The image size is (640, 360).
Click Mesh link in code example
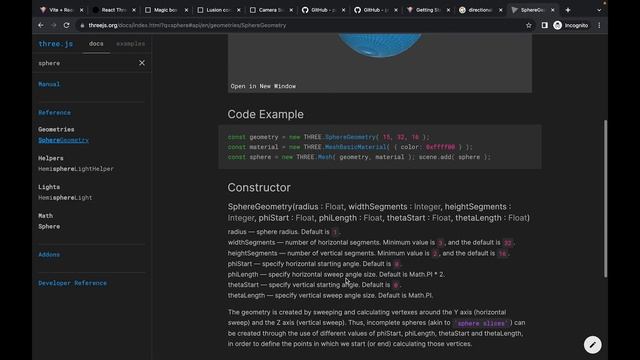(325, 157)
